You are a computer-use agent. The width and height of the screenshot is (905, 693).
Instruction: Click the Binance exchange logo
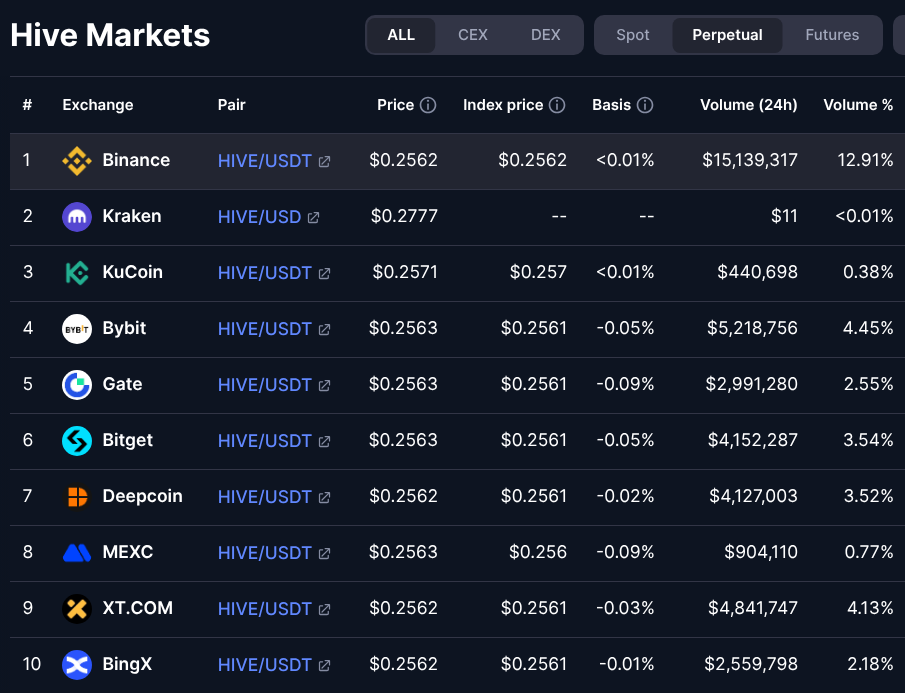tap(77, 160)
